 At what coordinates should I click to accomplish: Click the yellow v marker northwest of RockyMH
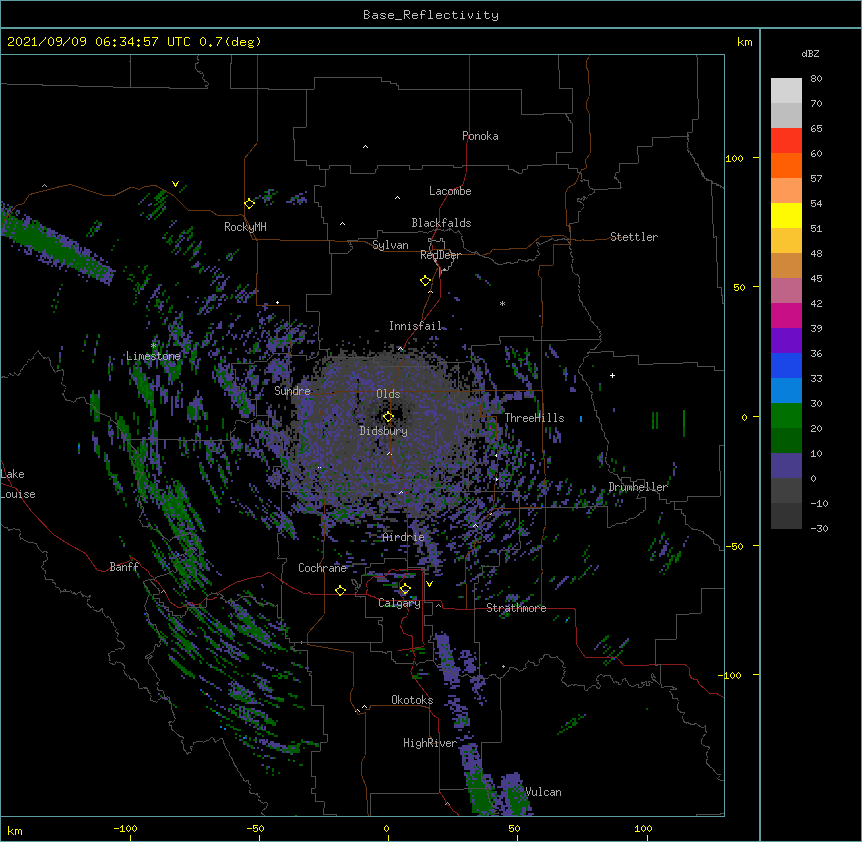coord(175,184)
